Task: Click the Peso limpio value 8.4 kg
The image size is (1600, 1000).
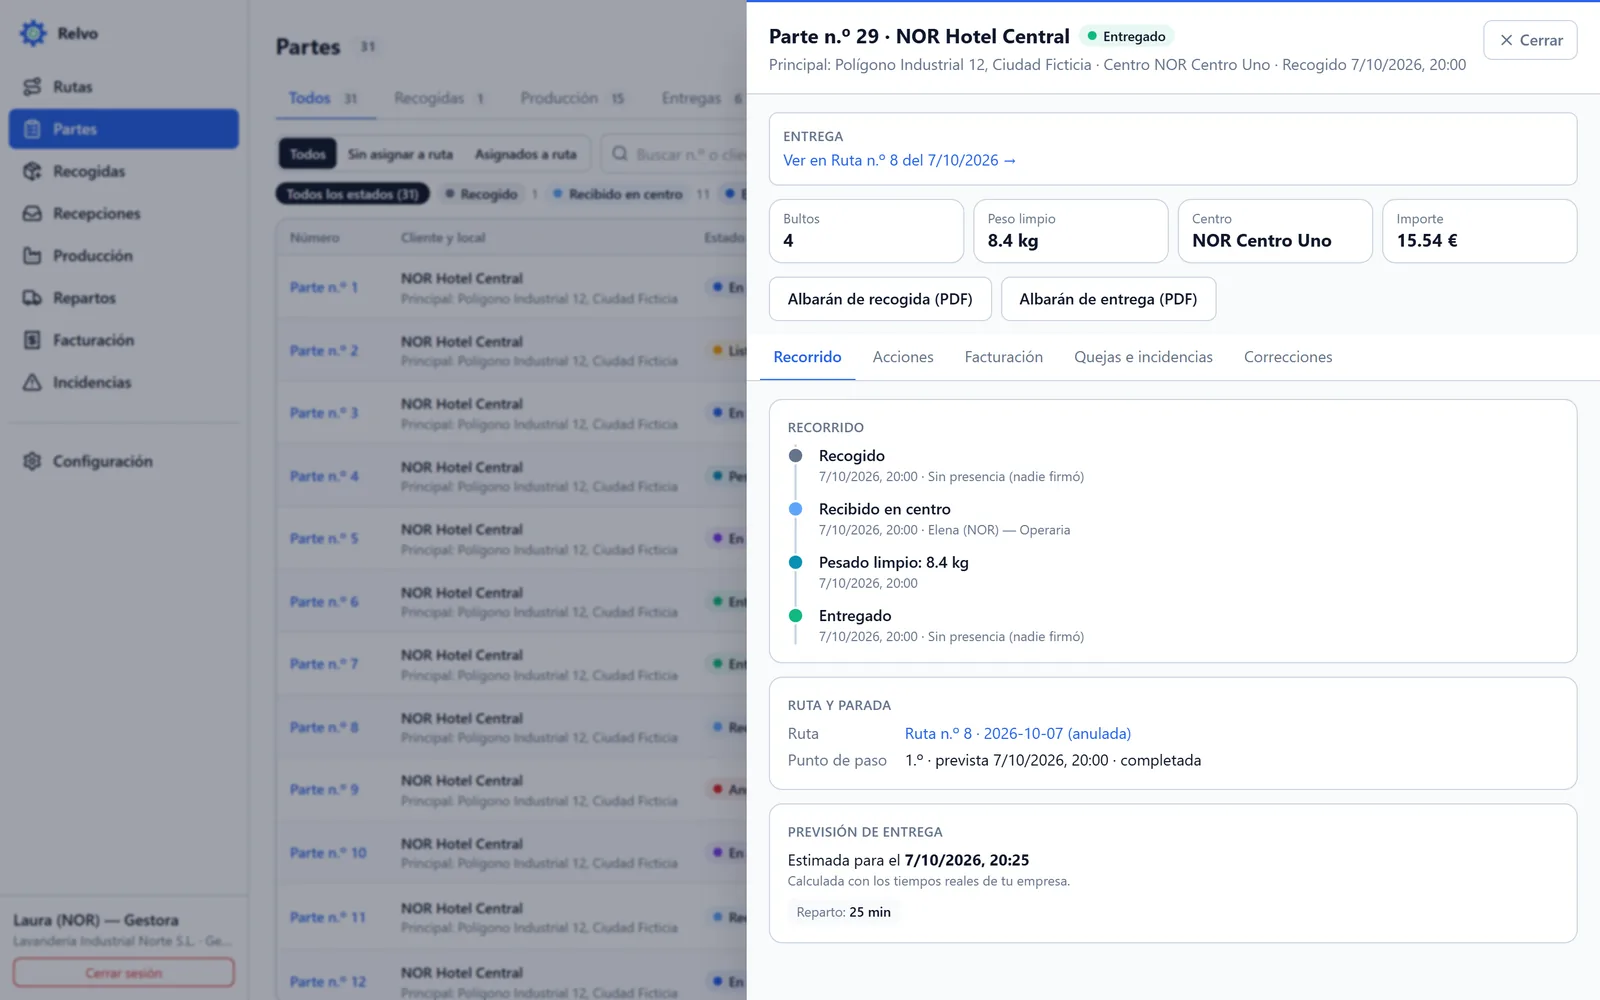Action: pos(1013,240)
